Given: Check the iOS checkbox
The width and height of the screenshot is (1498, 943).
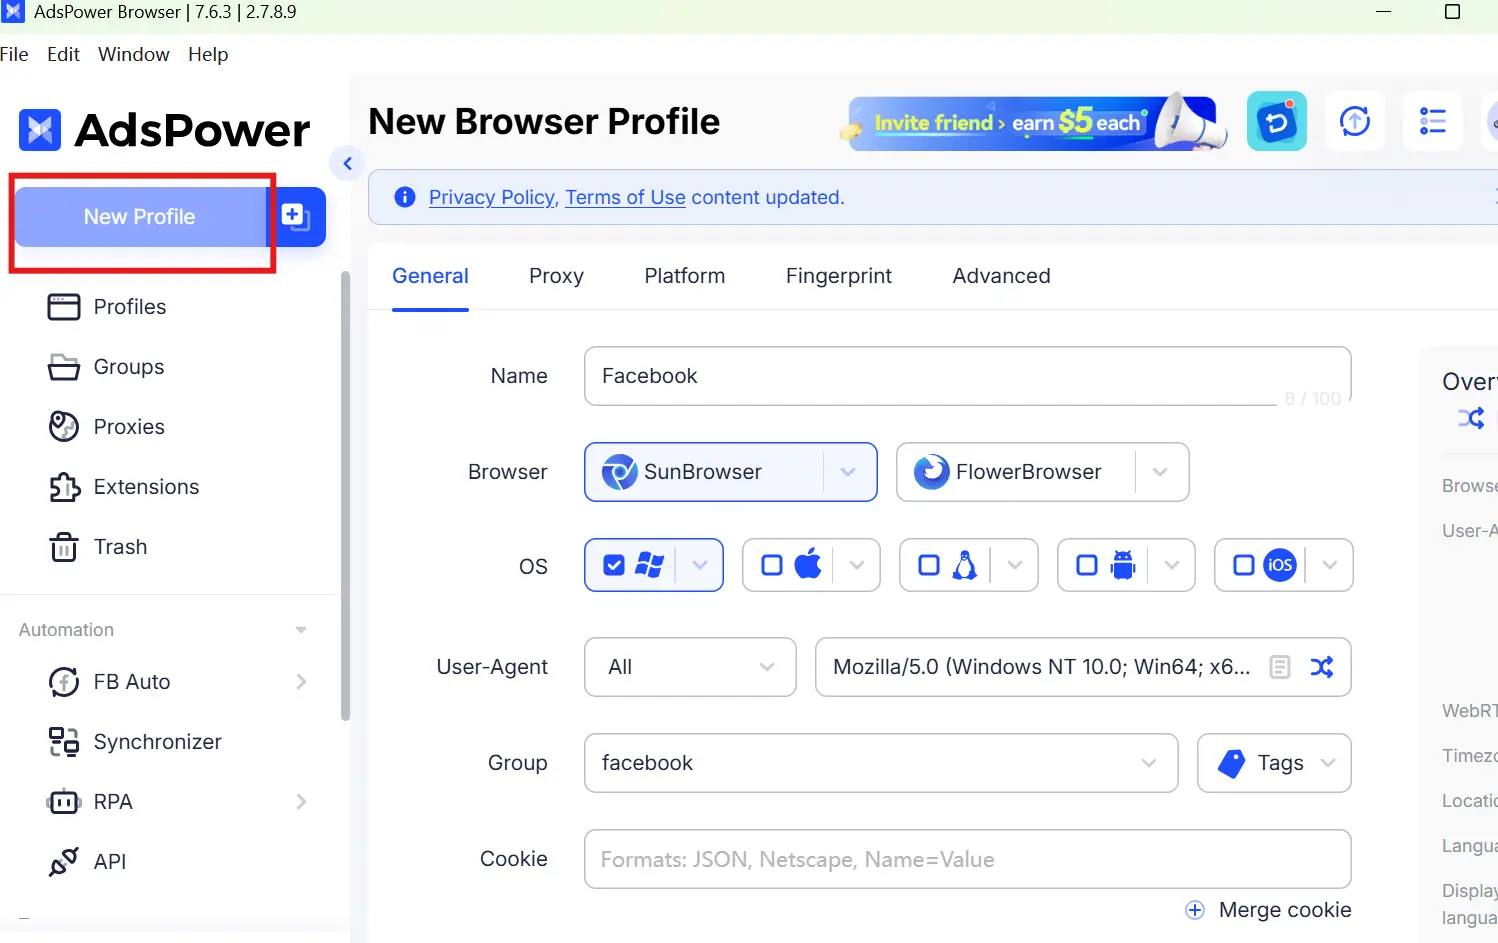Looking at the screenshot, I should pos(1244,565).
